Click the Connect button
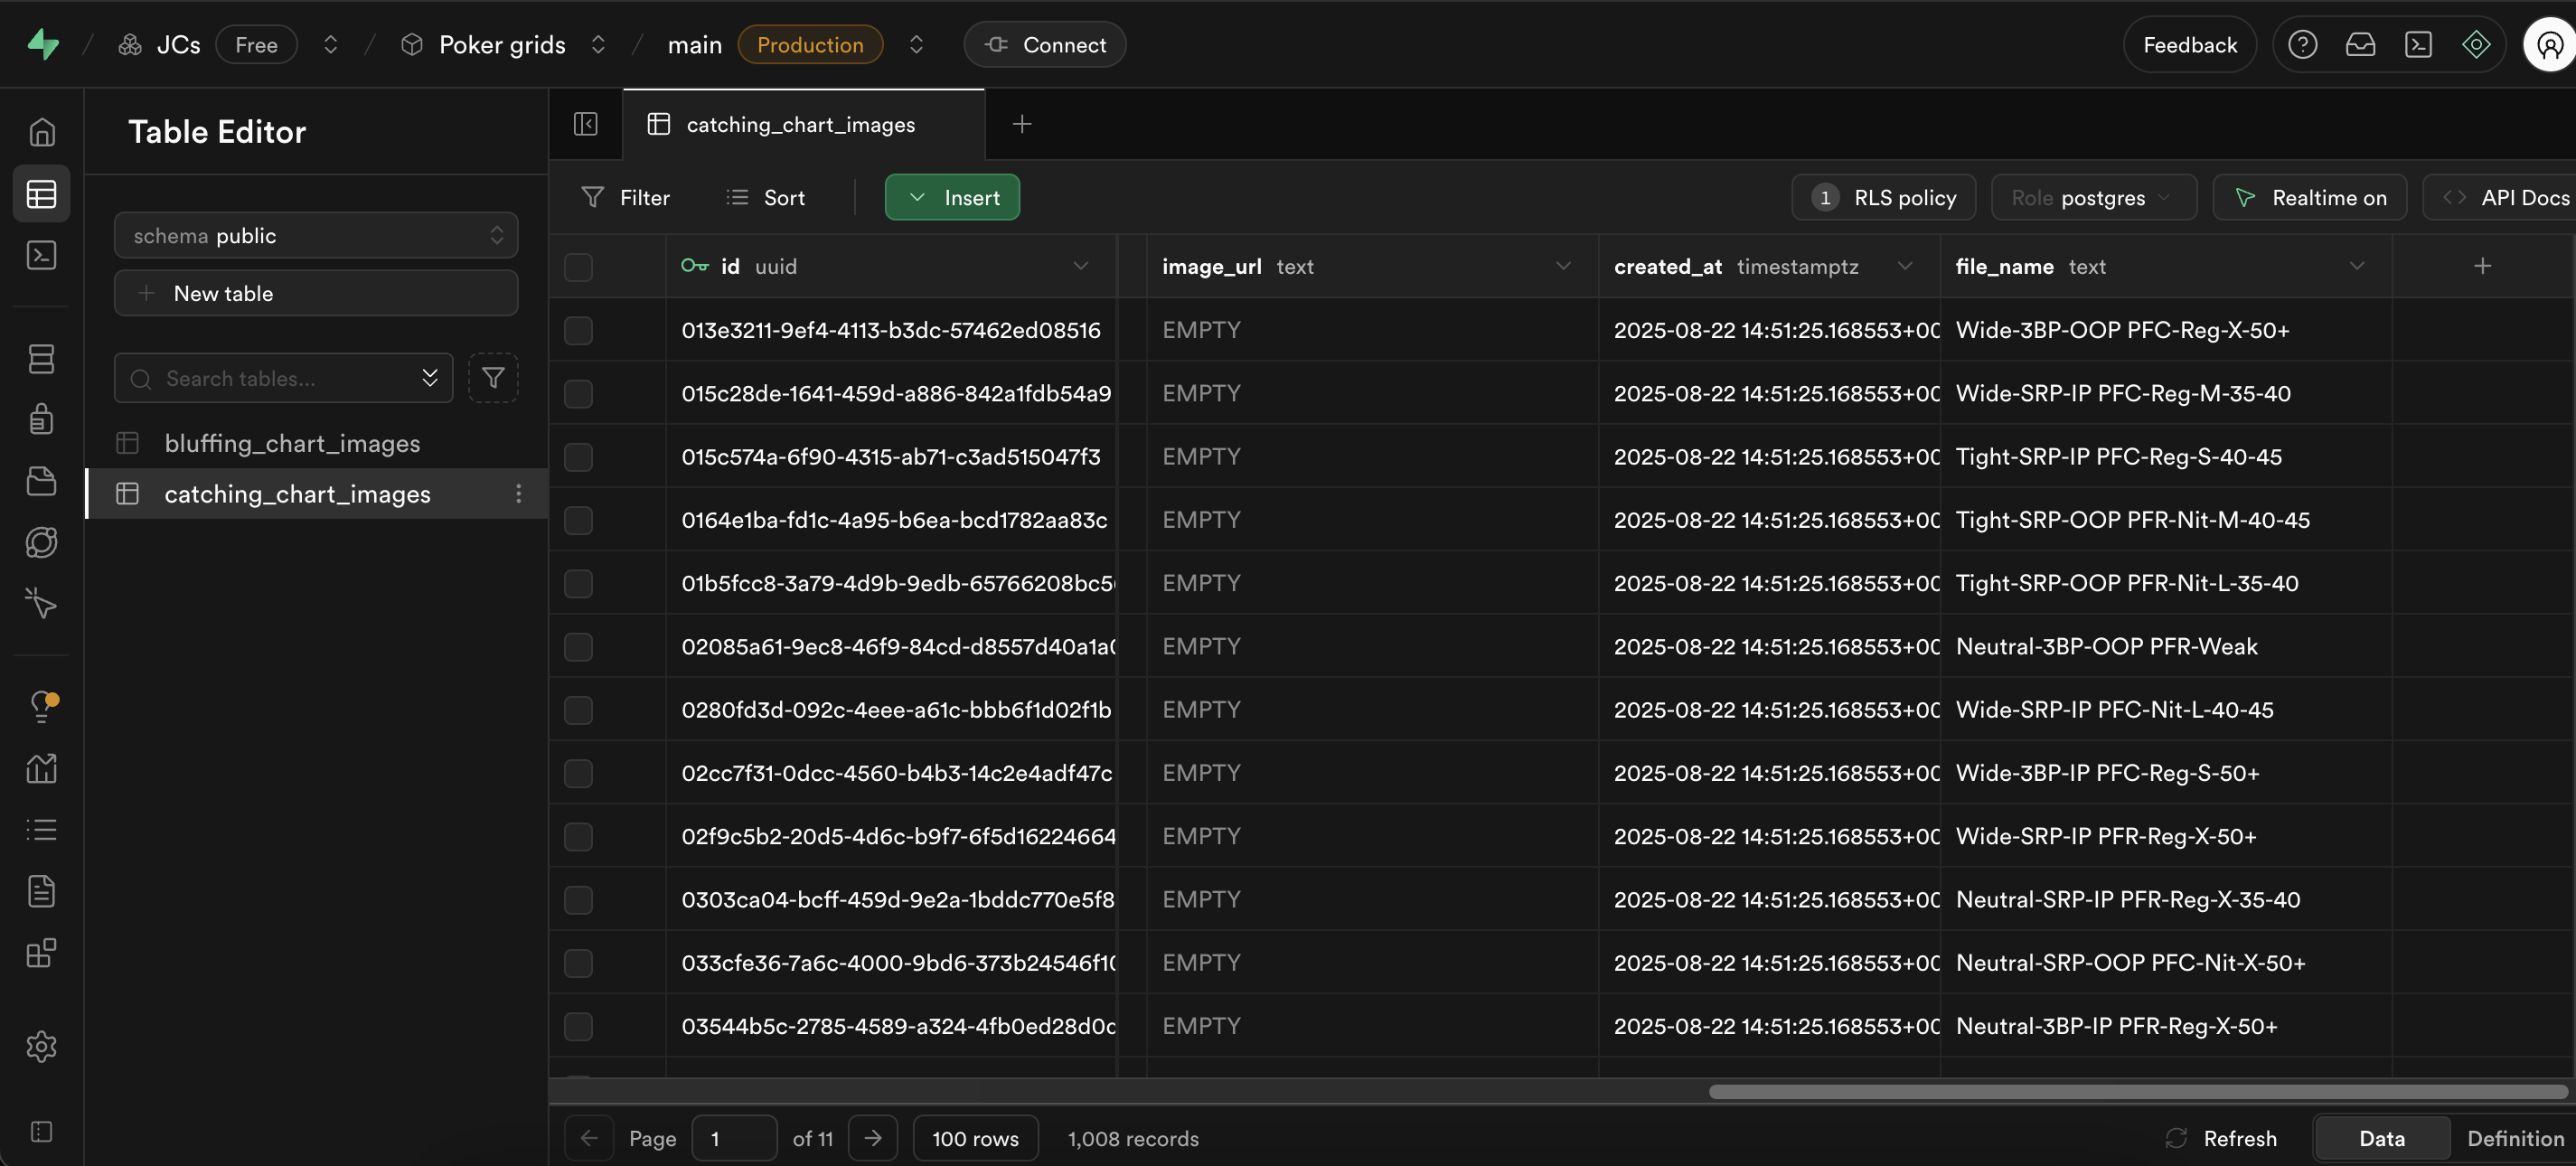Screen dimensions: 2576x1166 [x=1045, y=45]
